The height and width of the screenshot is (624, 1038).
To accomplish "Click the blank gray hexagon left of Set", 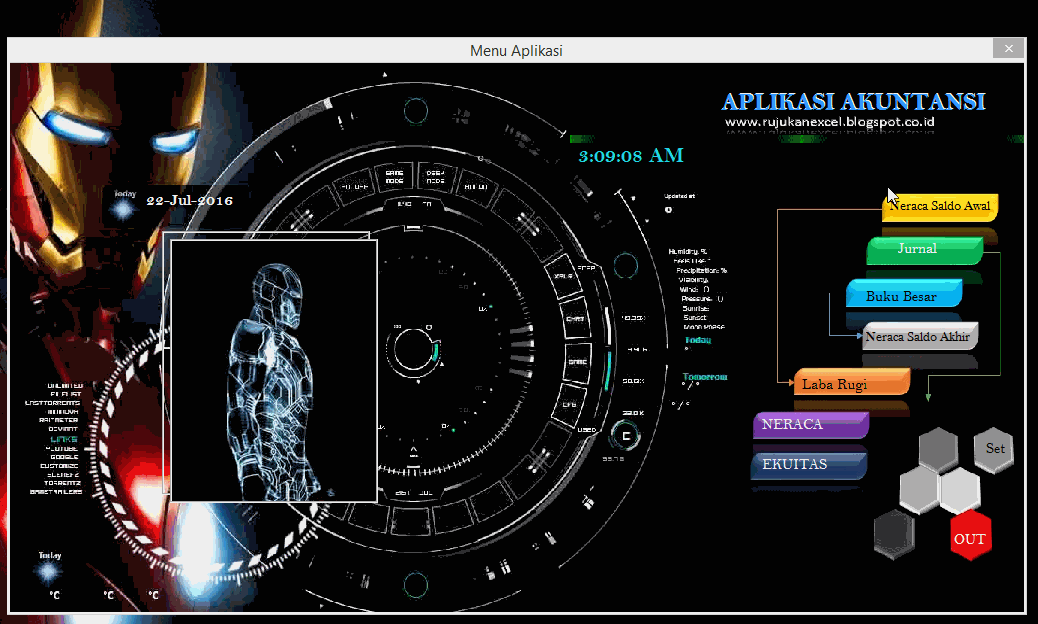I will (938, 450).
